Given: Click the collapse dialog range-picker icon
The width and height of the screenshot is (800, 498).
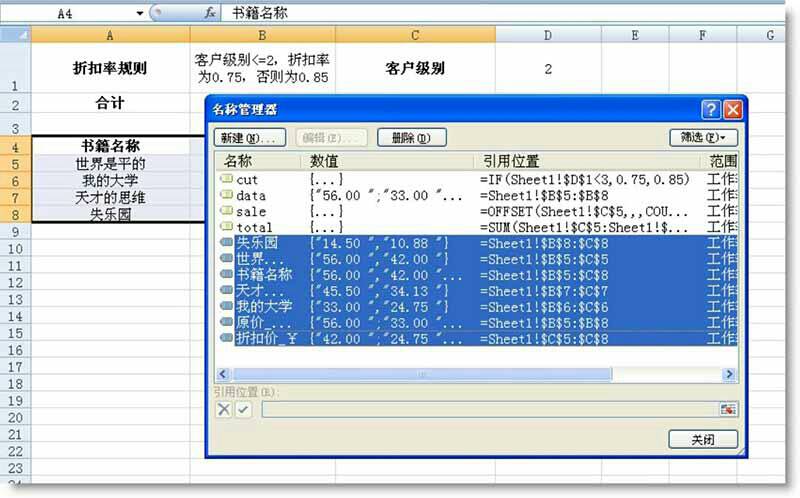Looking at the screenshot, I should [727, 409].
